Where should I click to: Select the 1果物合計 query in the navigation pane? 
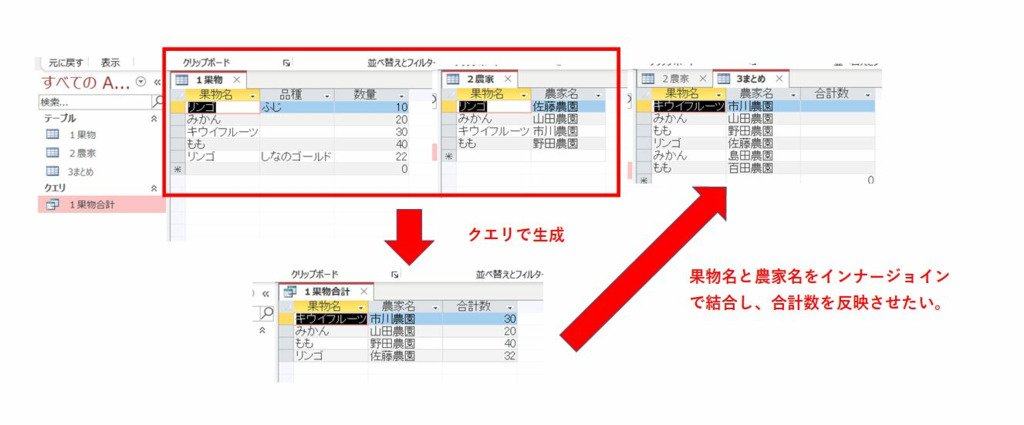pyautogui.click(x=101, y=204)
